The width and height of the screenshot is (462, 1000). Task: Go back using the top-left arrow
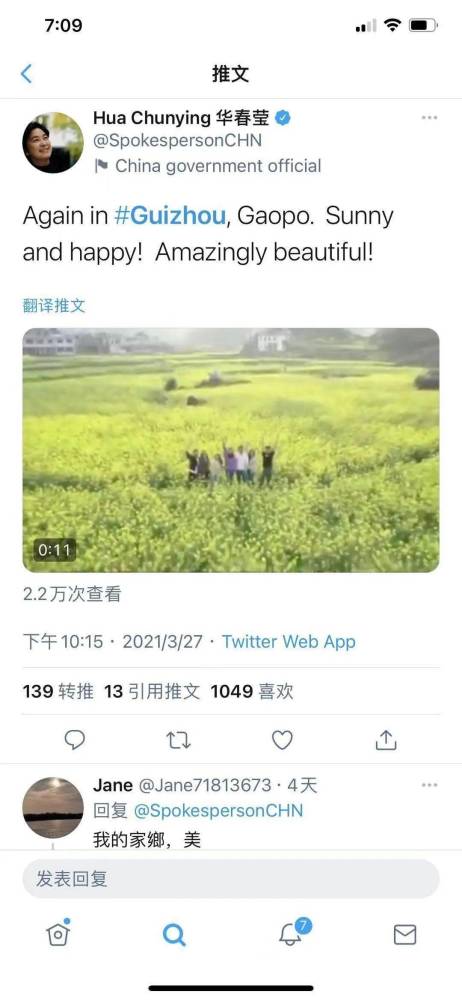click(26, 74)
